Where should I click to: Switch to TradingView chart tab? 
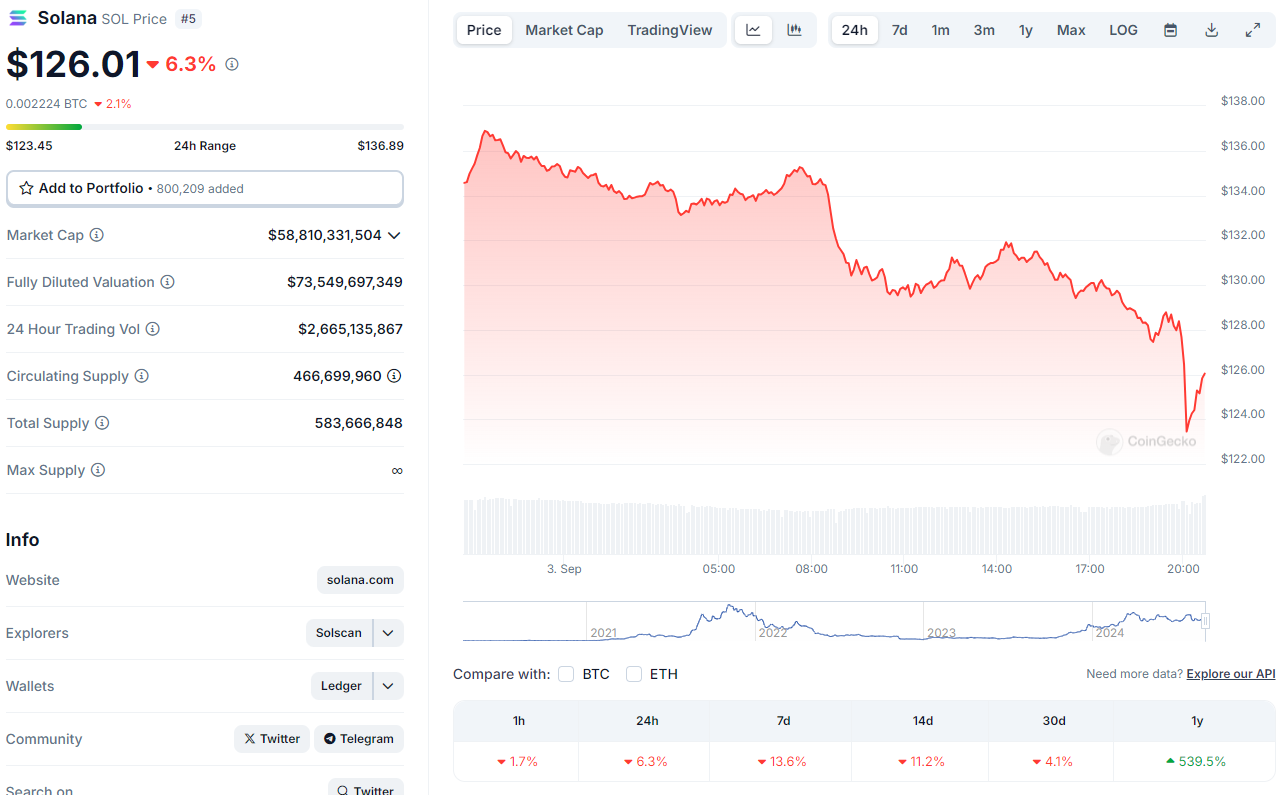pyautogui.click(x=670, y=30)
